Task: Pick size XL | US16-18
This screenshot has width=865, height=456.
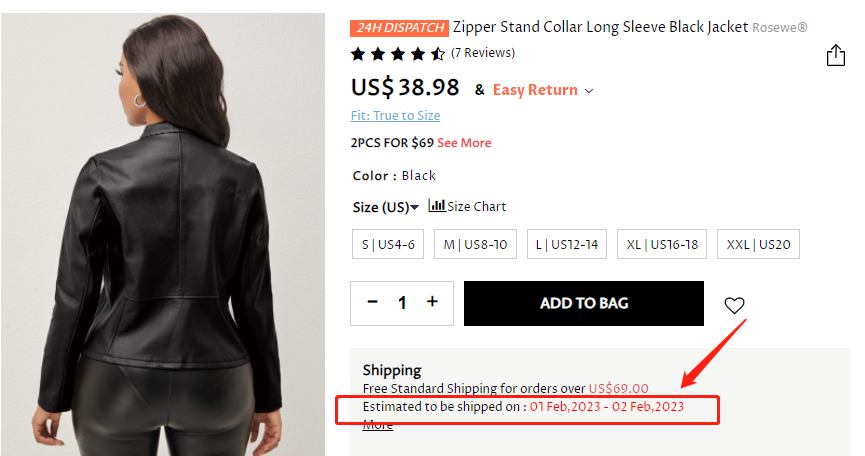Action: click(x=662, y=244)
